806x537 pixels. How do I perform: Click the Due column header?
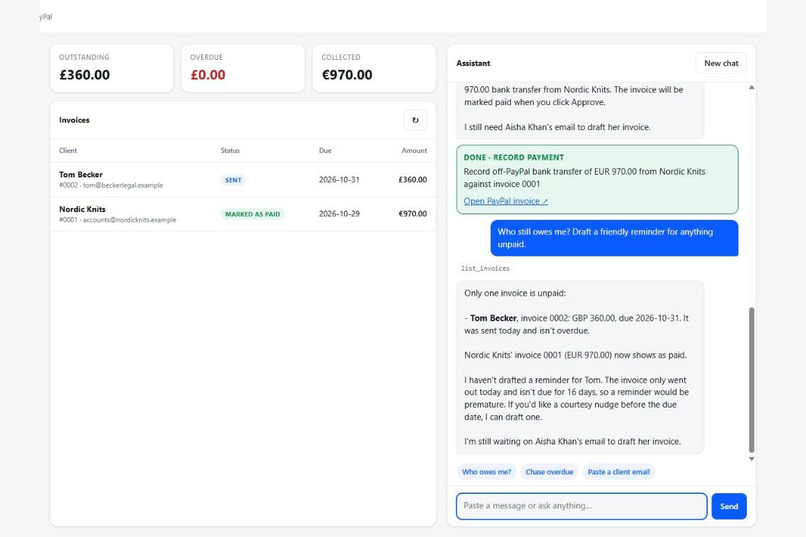pyautogui.click(x=325, y=151)
